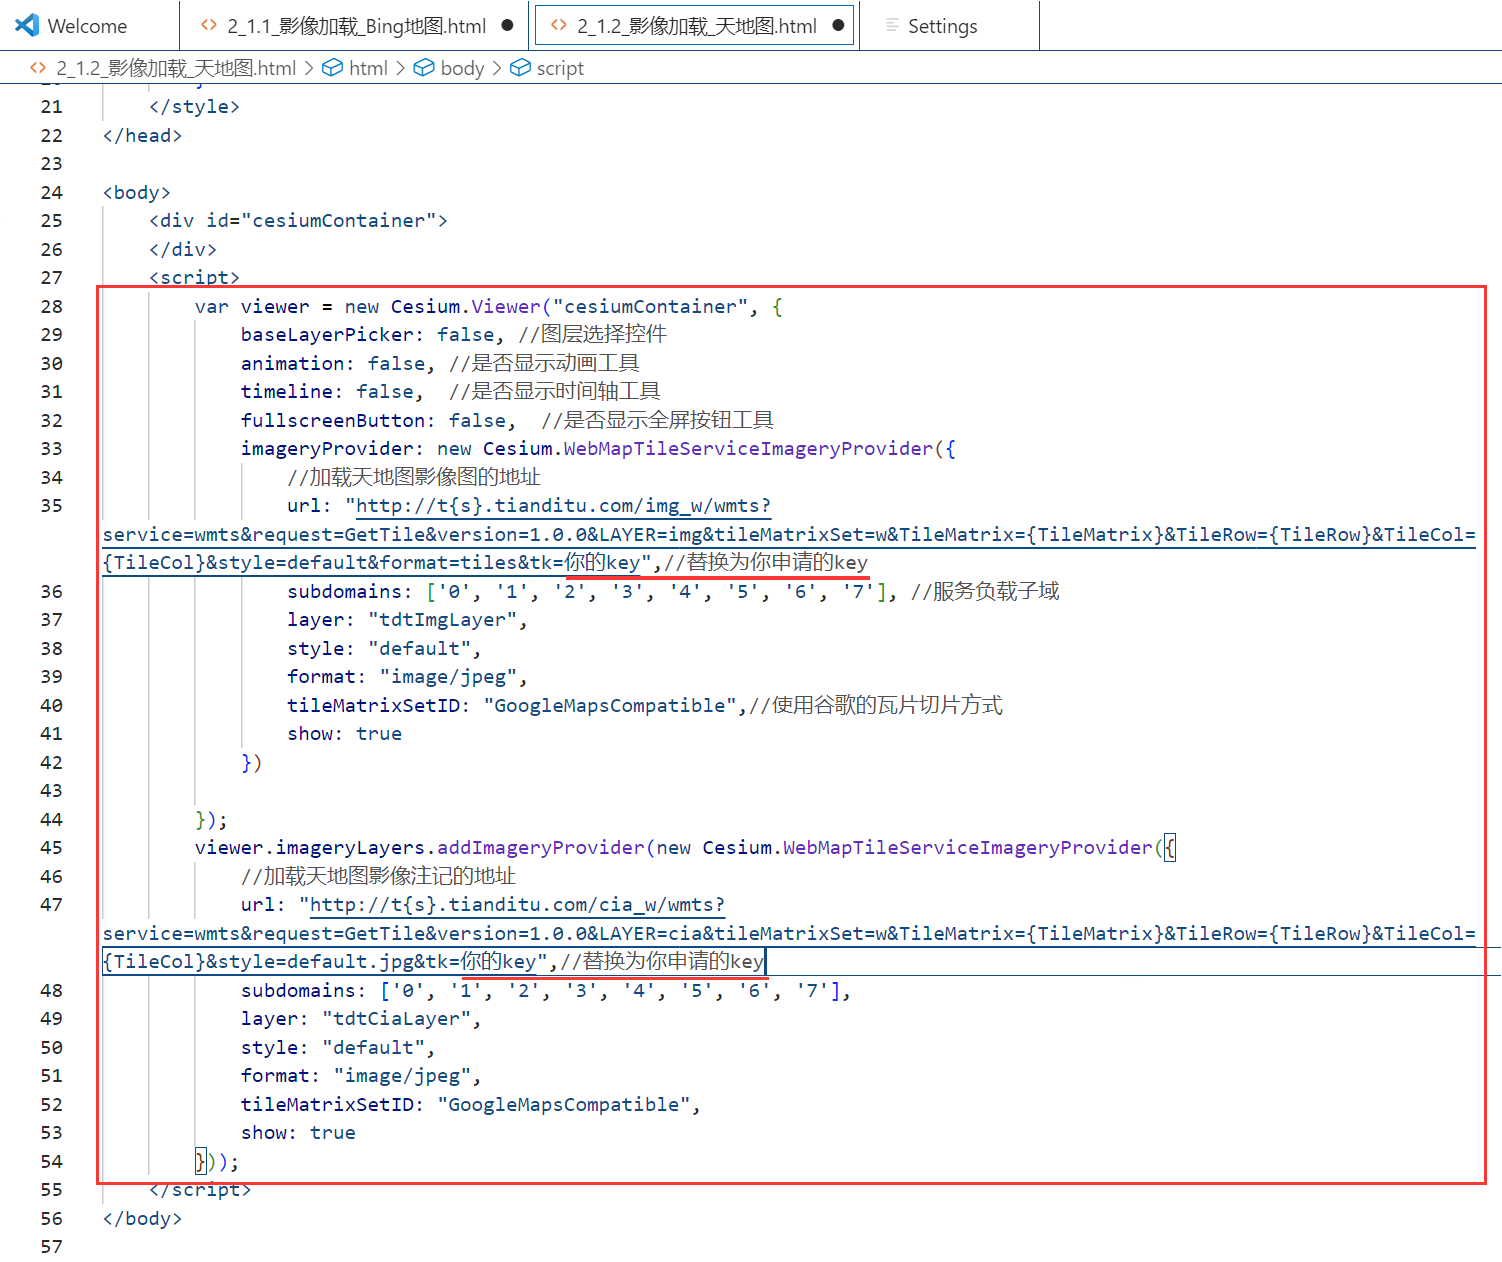Click "fullscreenButton" on line 32
1502x1262 pixels.
coord(332,421)
